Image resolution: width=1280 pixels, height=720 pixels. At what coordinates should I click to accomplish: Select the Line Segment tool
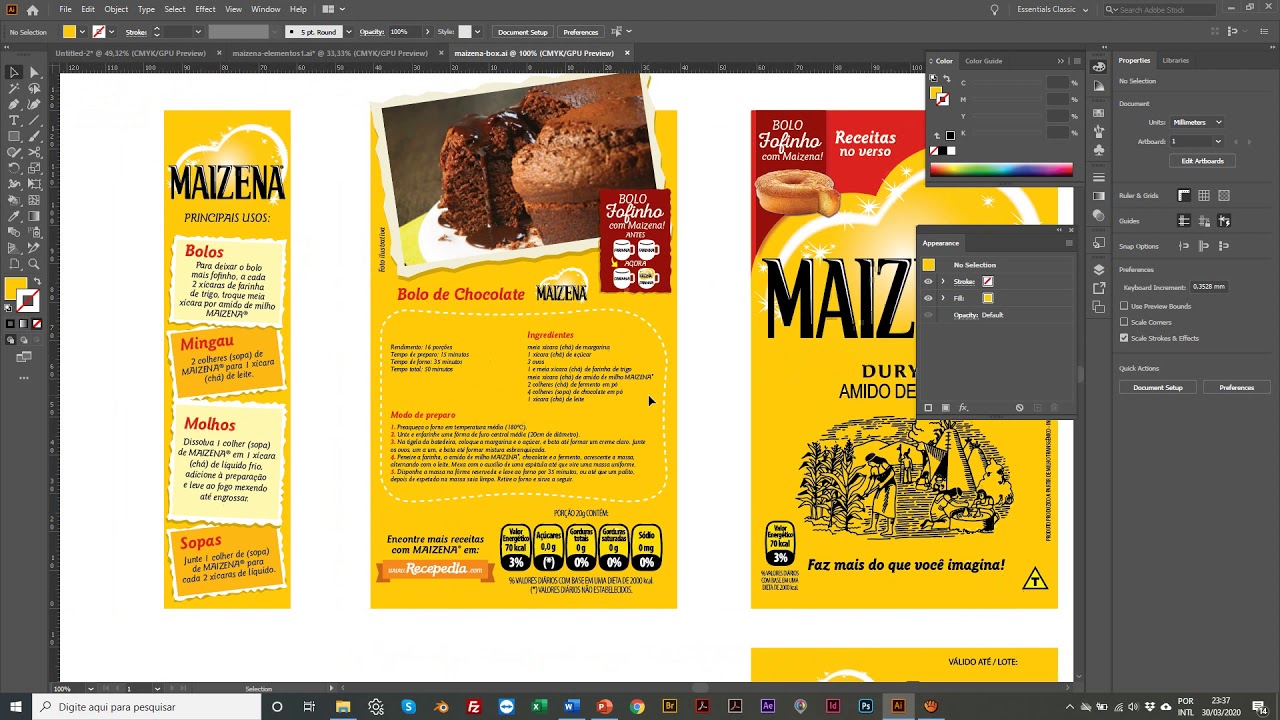[x=34, y=120]
